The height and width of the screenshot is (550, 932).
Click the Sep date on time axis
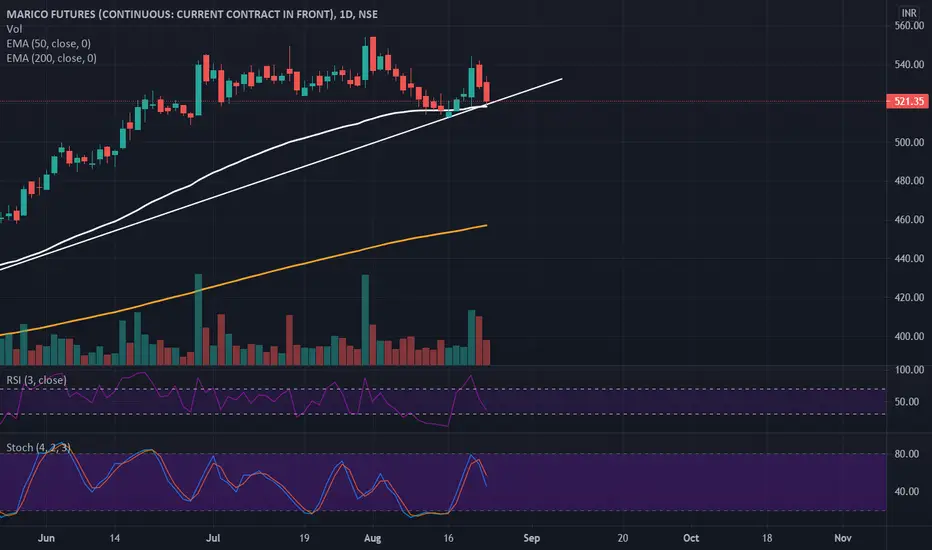tap(531, 538)
